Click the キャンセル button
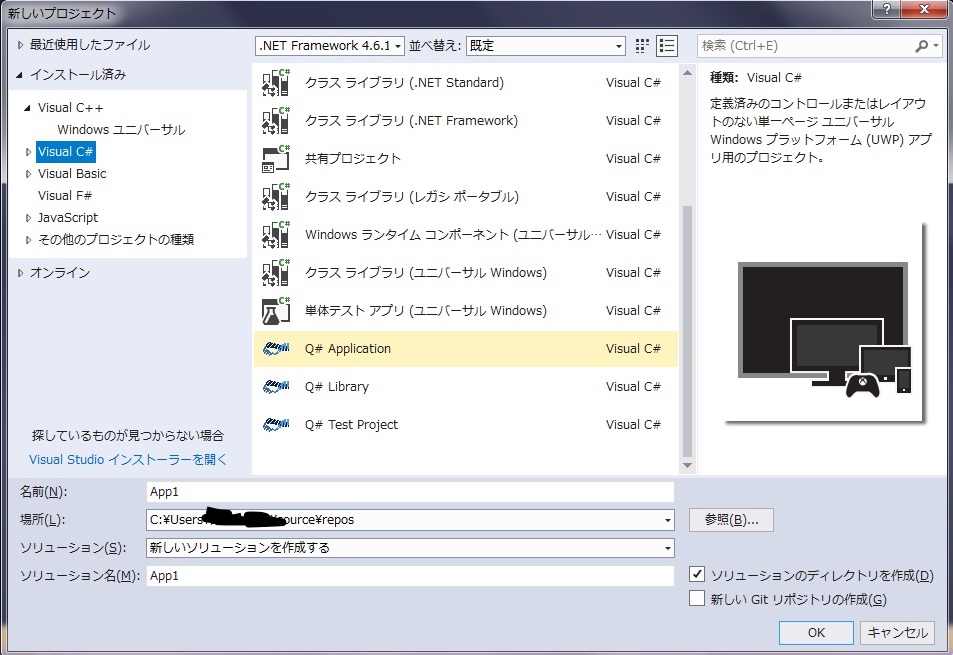 tap(898, 633)
